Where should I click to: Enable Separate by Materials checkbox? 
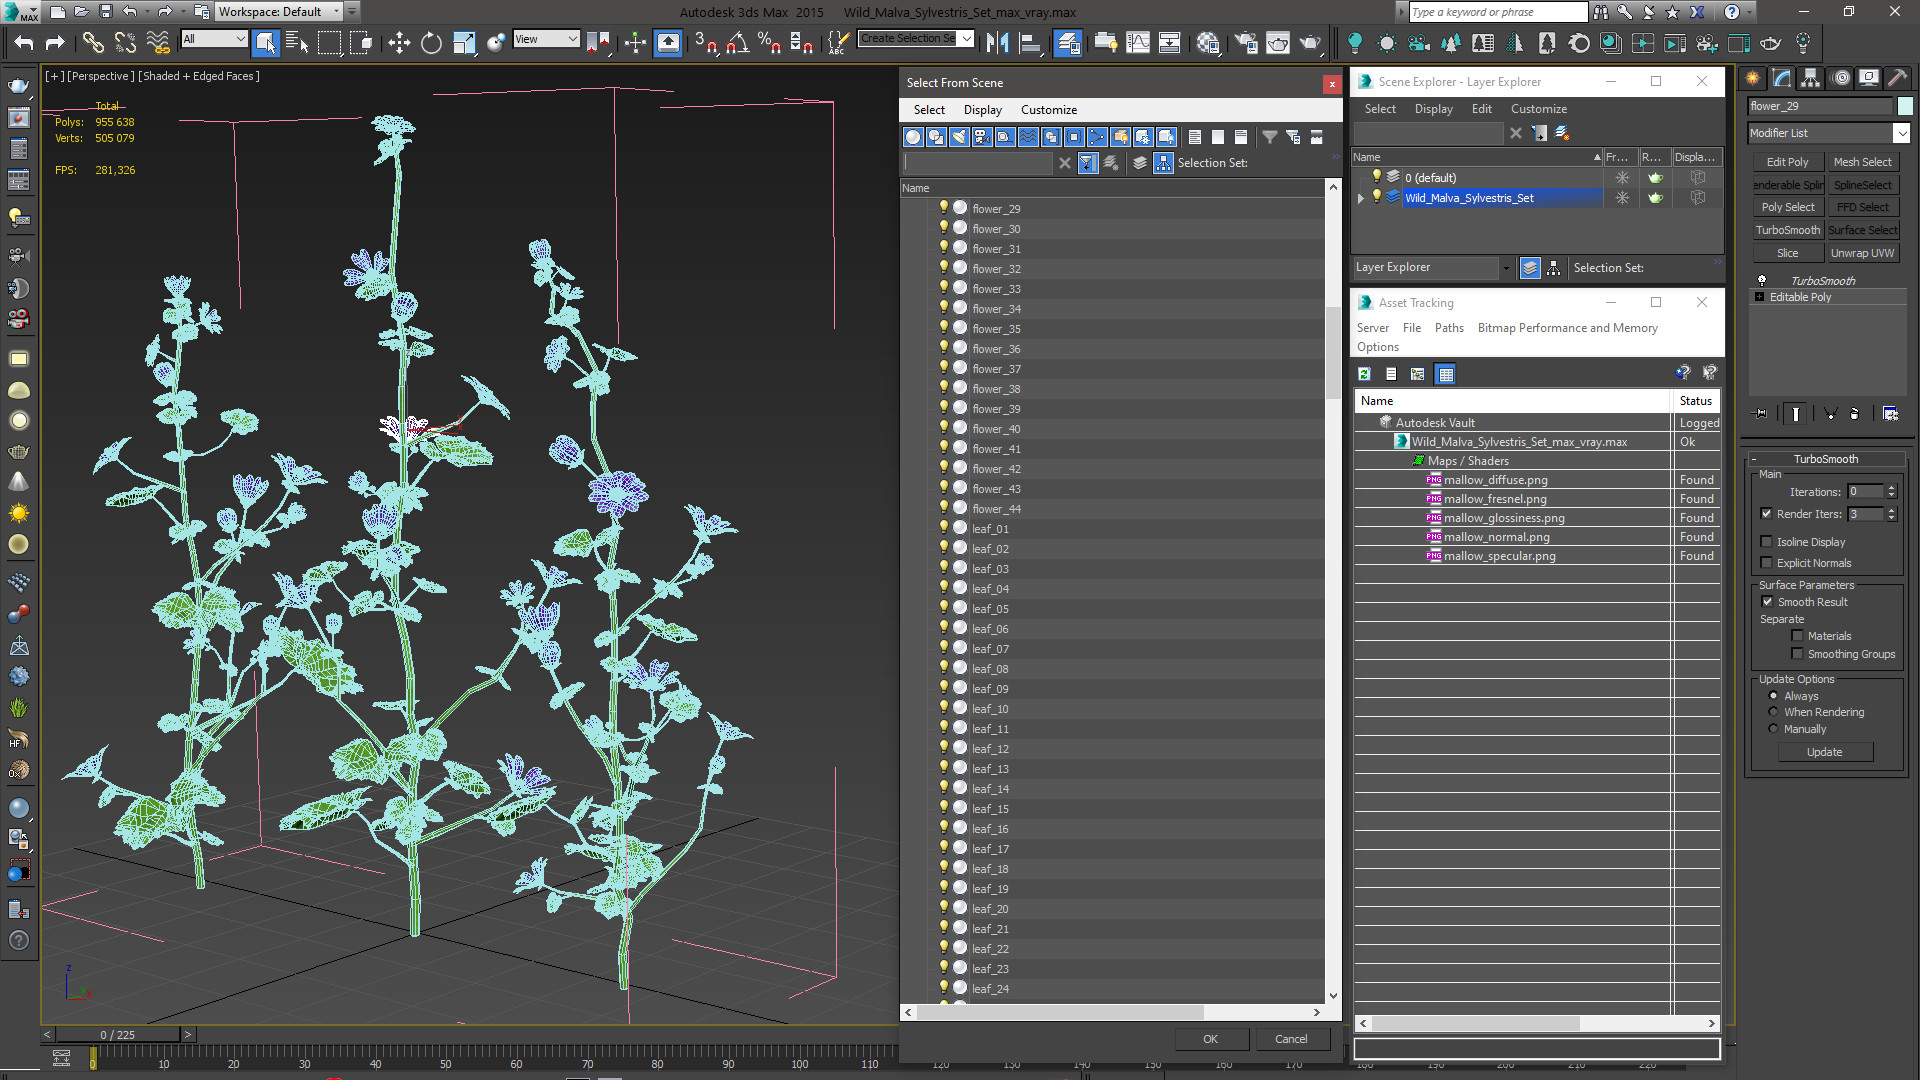[x=1798, y=636]
